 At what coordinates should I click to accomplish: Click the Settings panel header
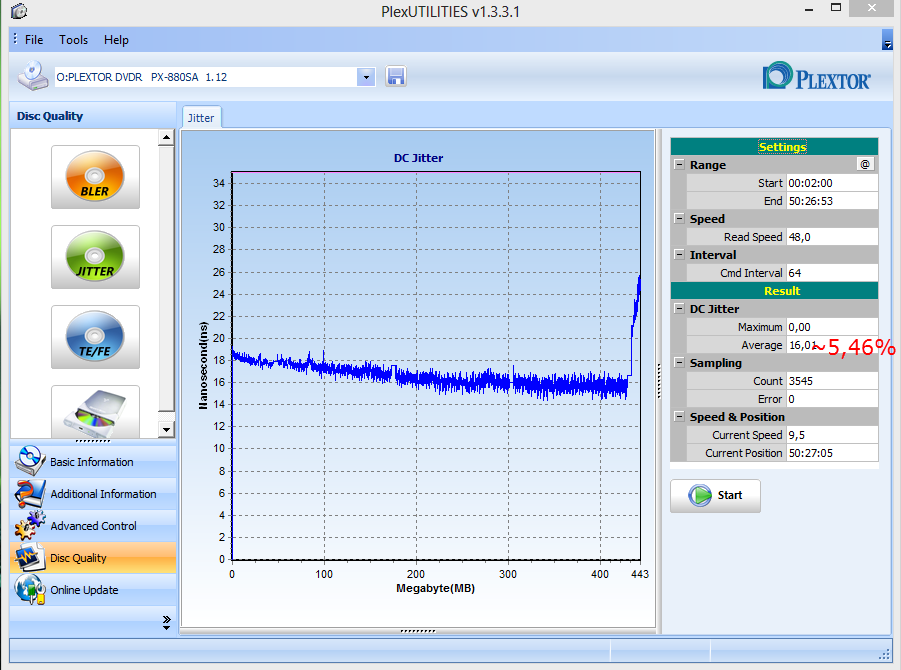point(774,147)
